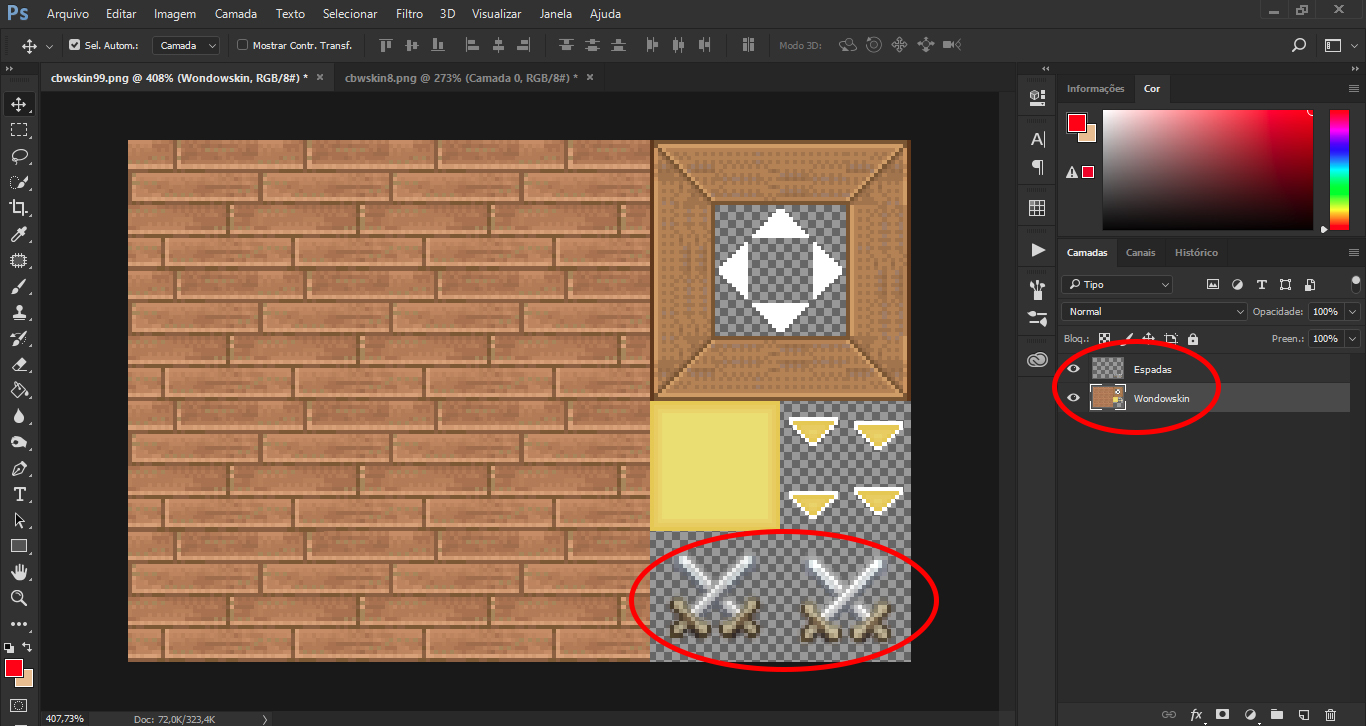Open the Camada auto-select dropdown

pyautogui.click(x=186, y=45)
